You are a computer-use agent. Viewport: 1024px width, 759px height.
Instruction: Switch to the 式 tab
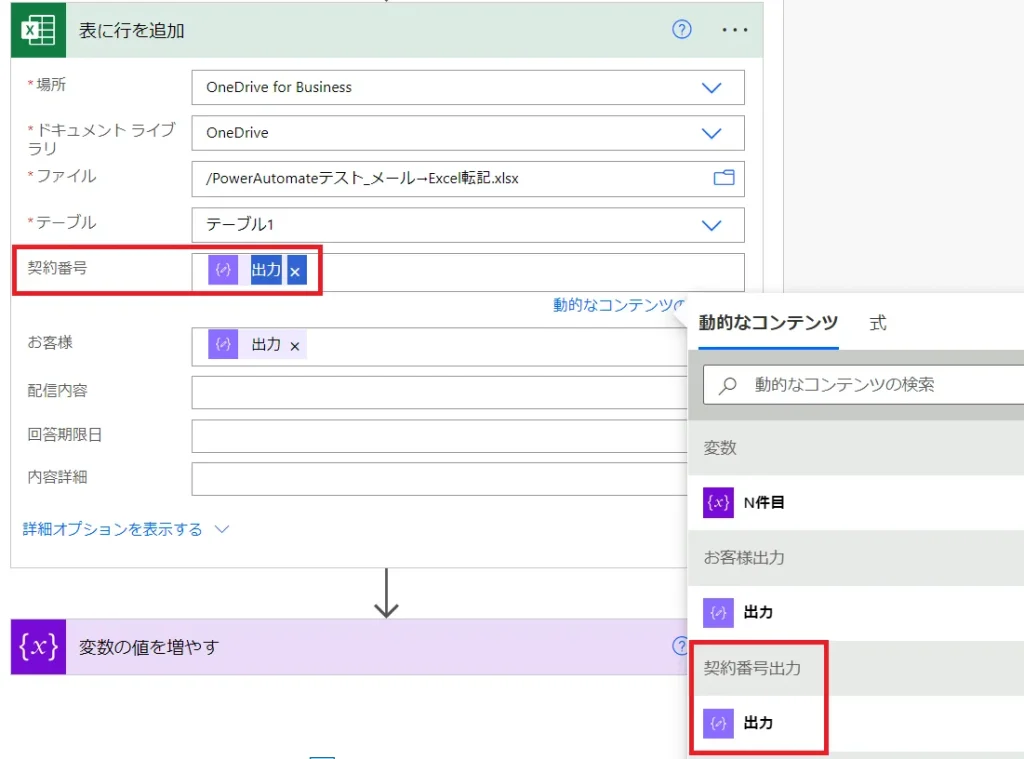877,323
